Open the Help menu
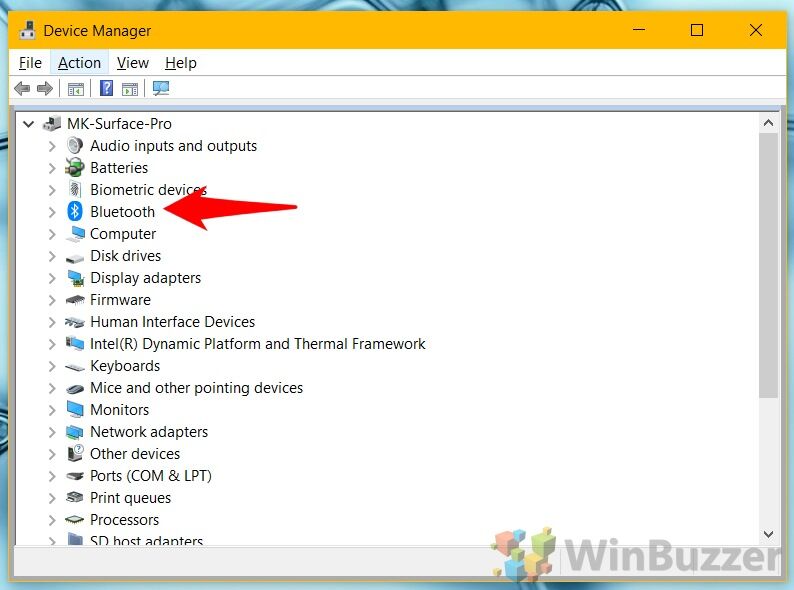 pos(181,63)
